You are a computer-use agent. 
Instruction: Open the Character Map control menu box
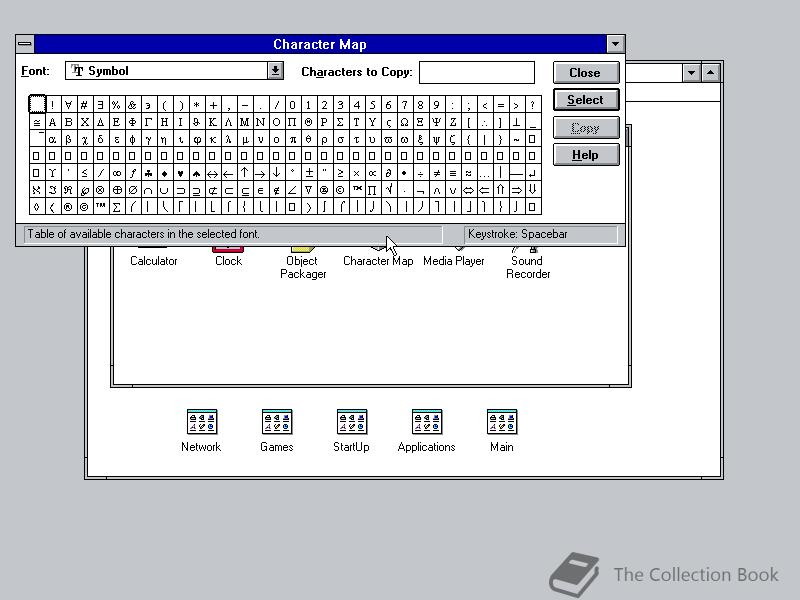coord(24,44)
